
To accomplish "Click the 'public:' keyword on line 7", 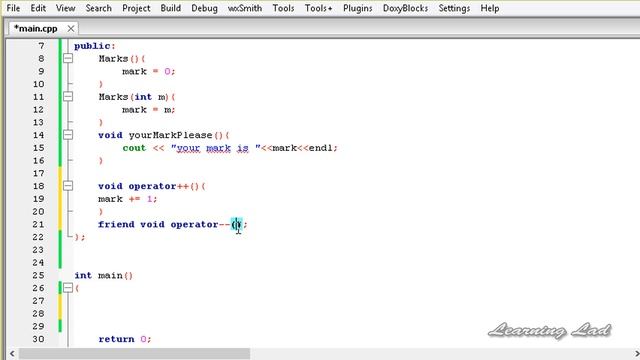I will point(95,46).
